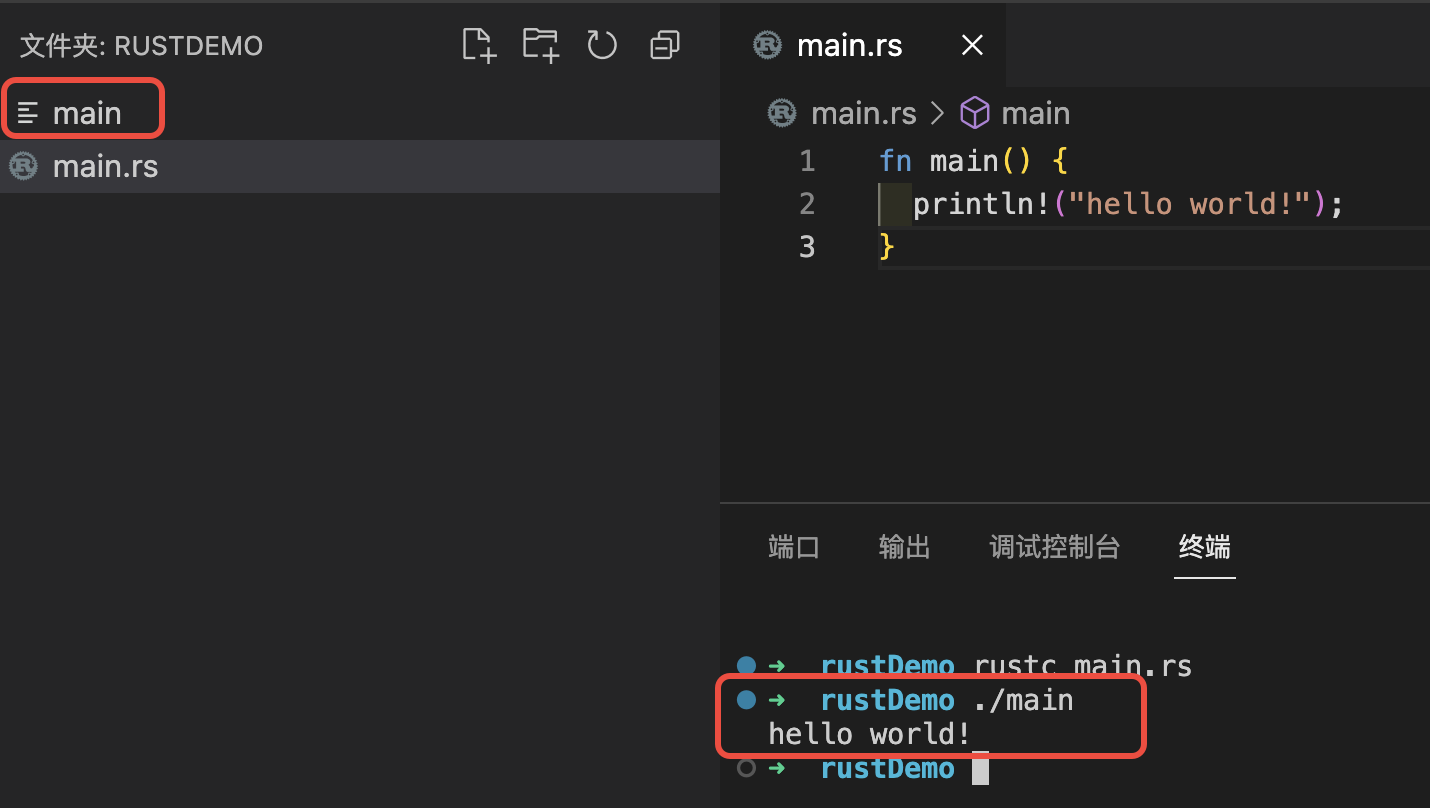1430x808 pixels.
Task: Click the fn keyword on line 1
Action: click(895, 161)
